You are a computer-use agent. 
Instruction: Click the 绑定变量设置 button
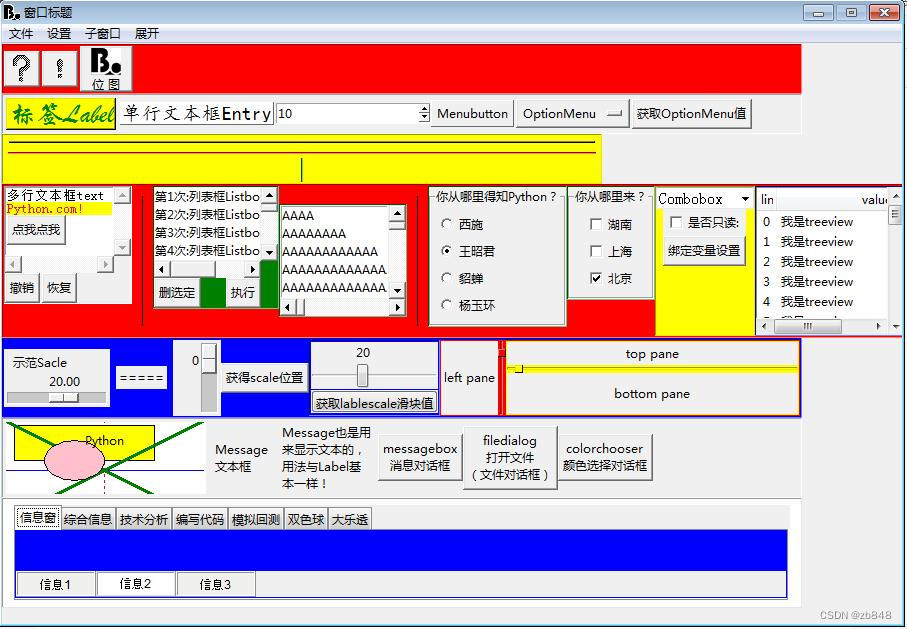pos(704,251)
